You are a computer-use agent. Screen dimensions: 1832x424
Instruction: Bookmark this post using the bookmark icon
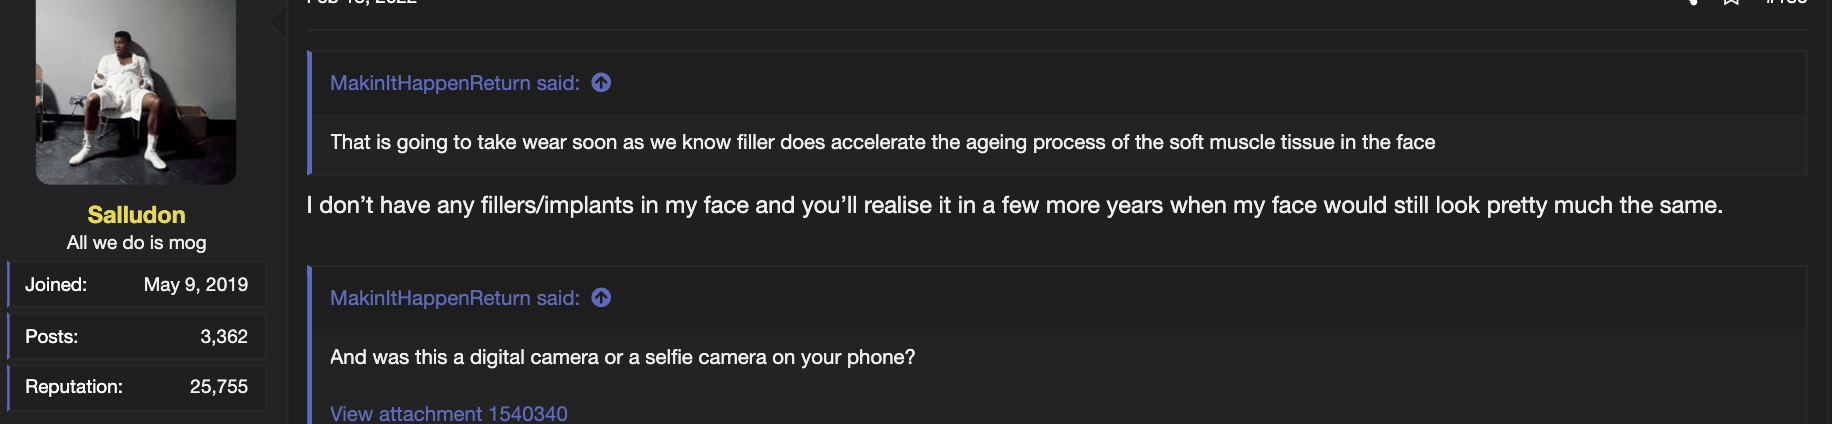point(1731,2)
